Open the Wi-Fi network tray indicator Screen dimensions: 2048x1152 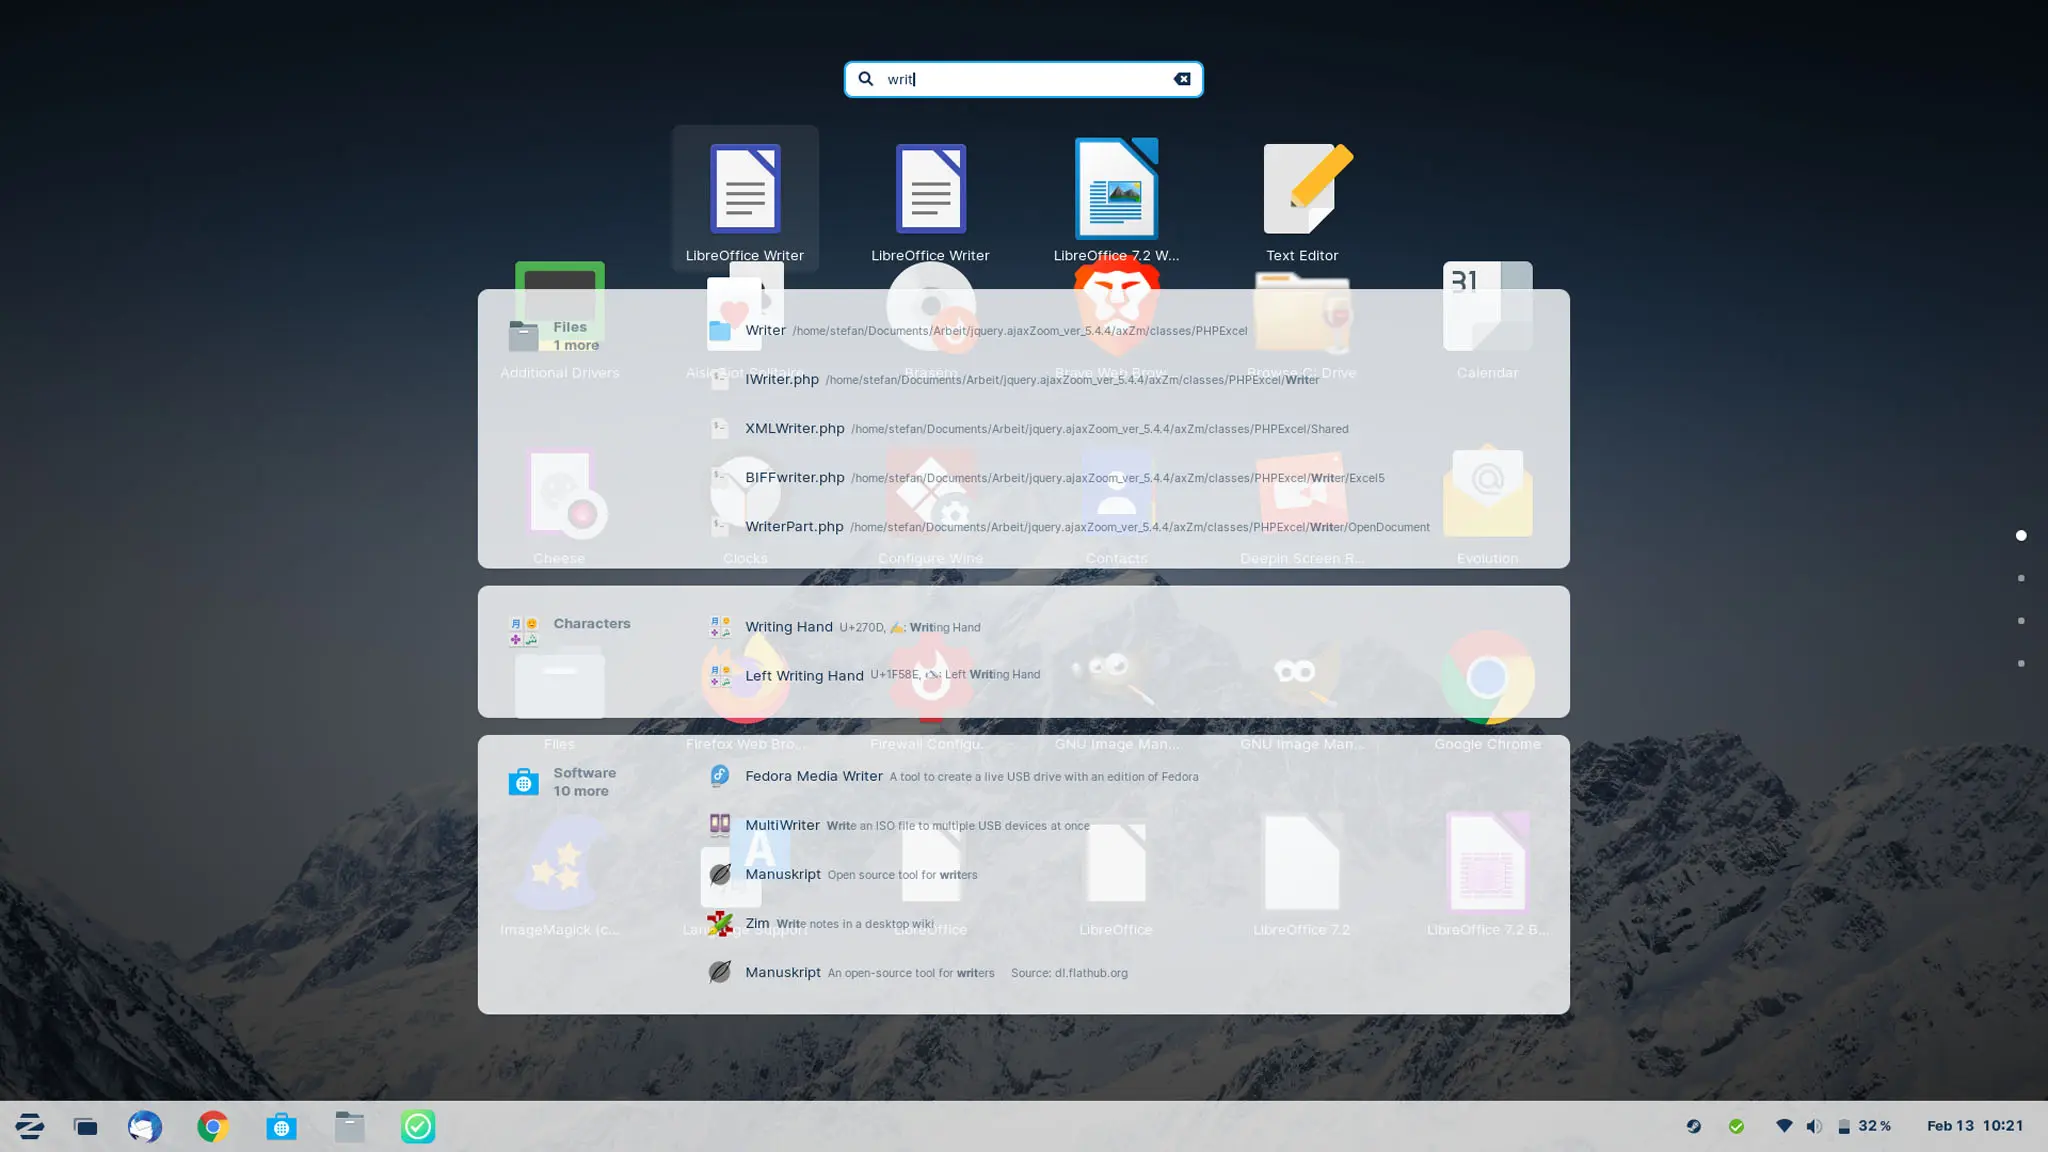tap(1784, 1126)
